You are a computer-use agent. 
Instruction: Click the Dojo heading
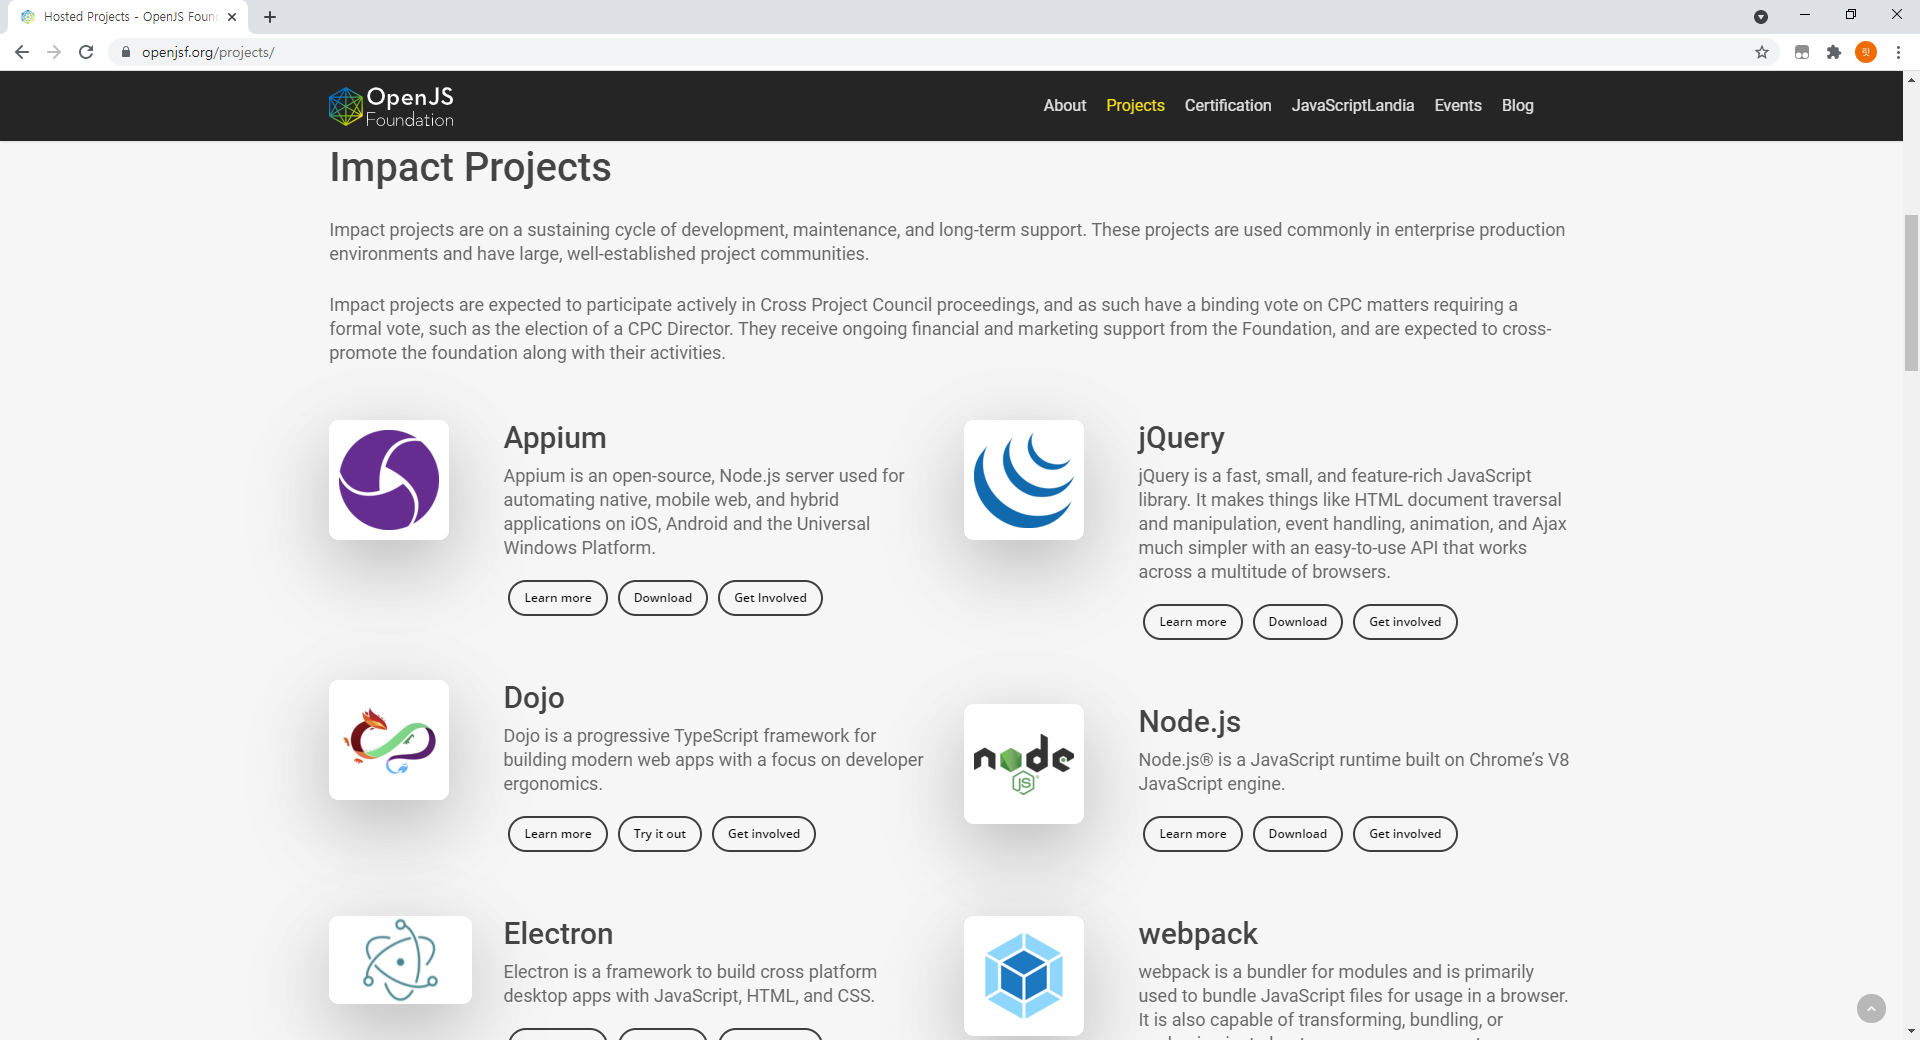click(x=534, y=698)
